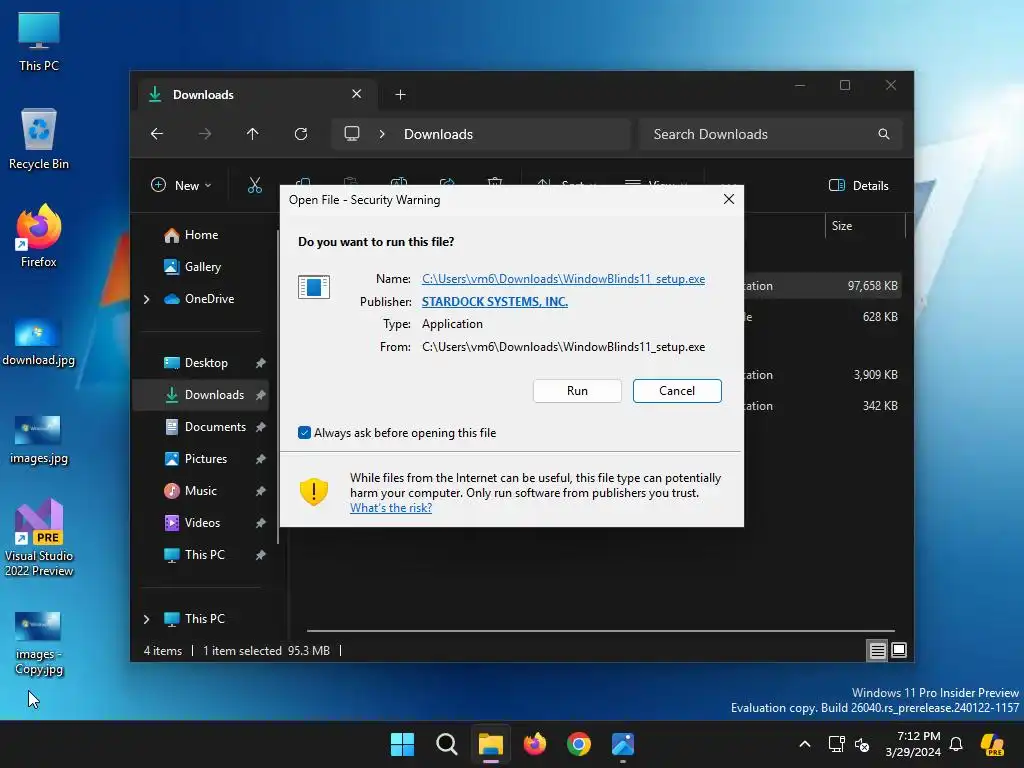
Task: Click the pin icon next to Music
Action: (261, 490)
